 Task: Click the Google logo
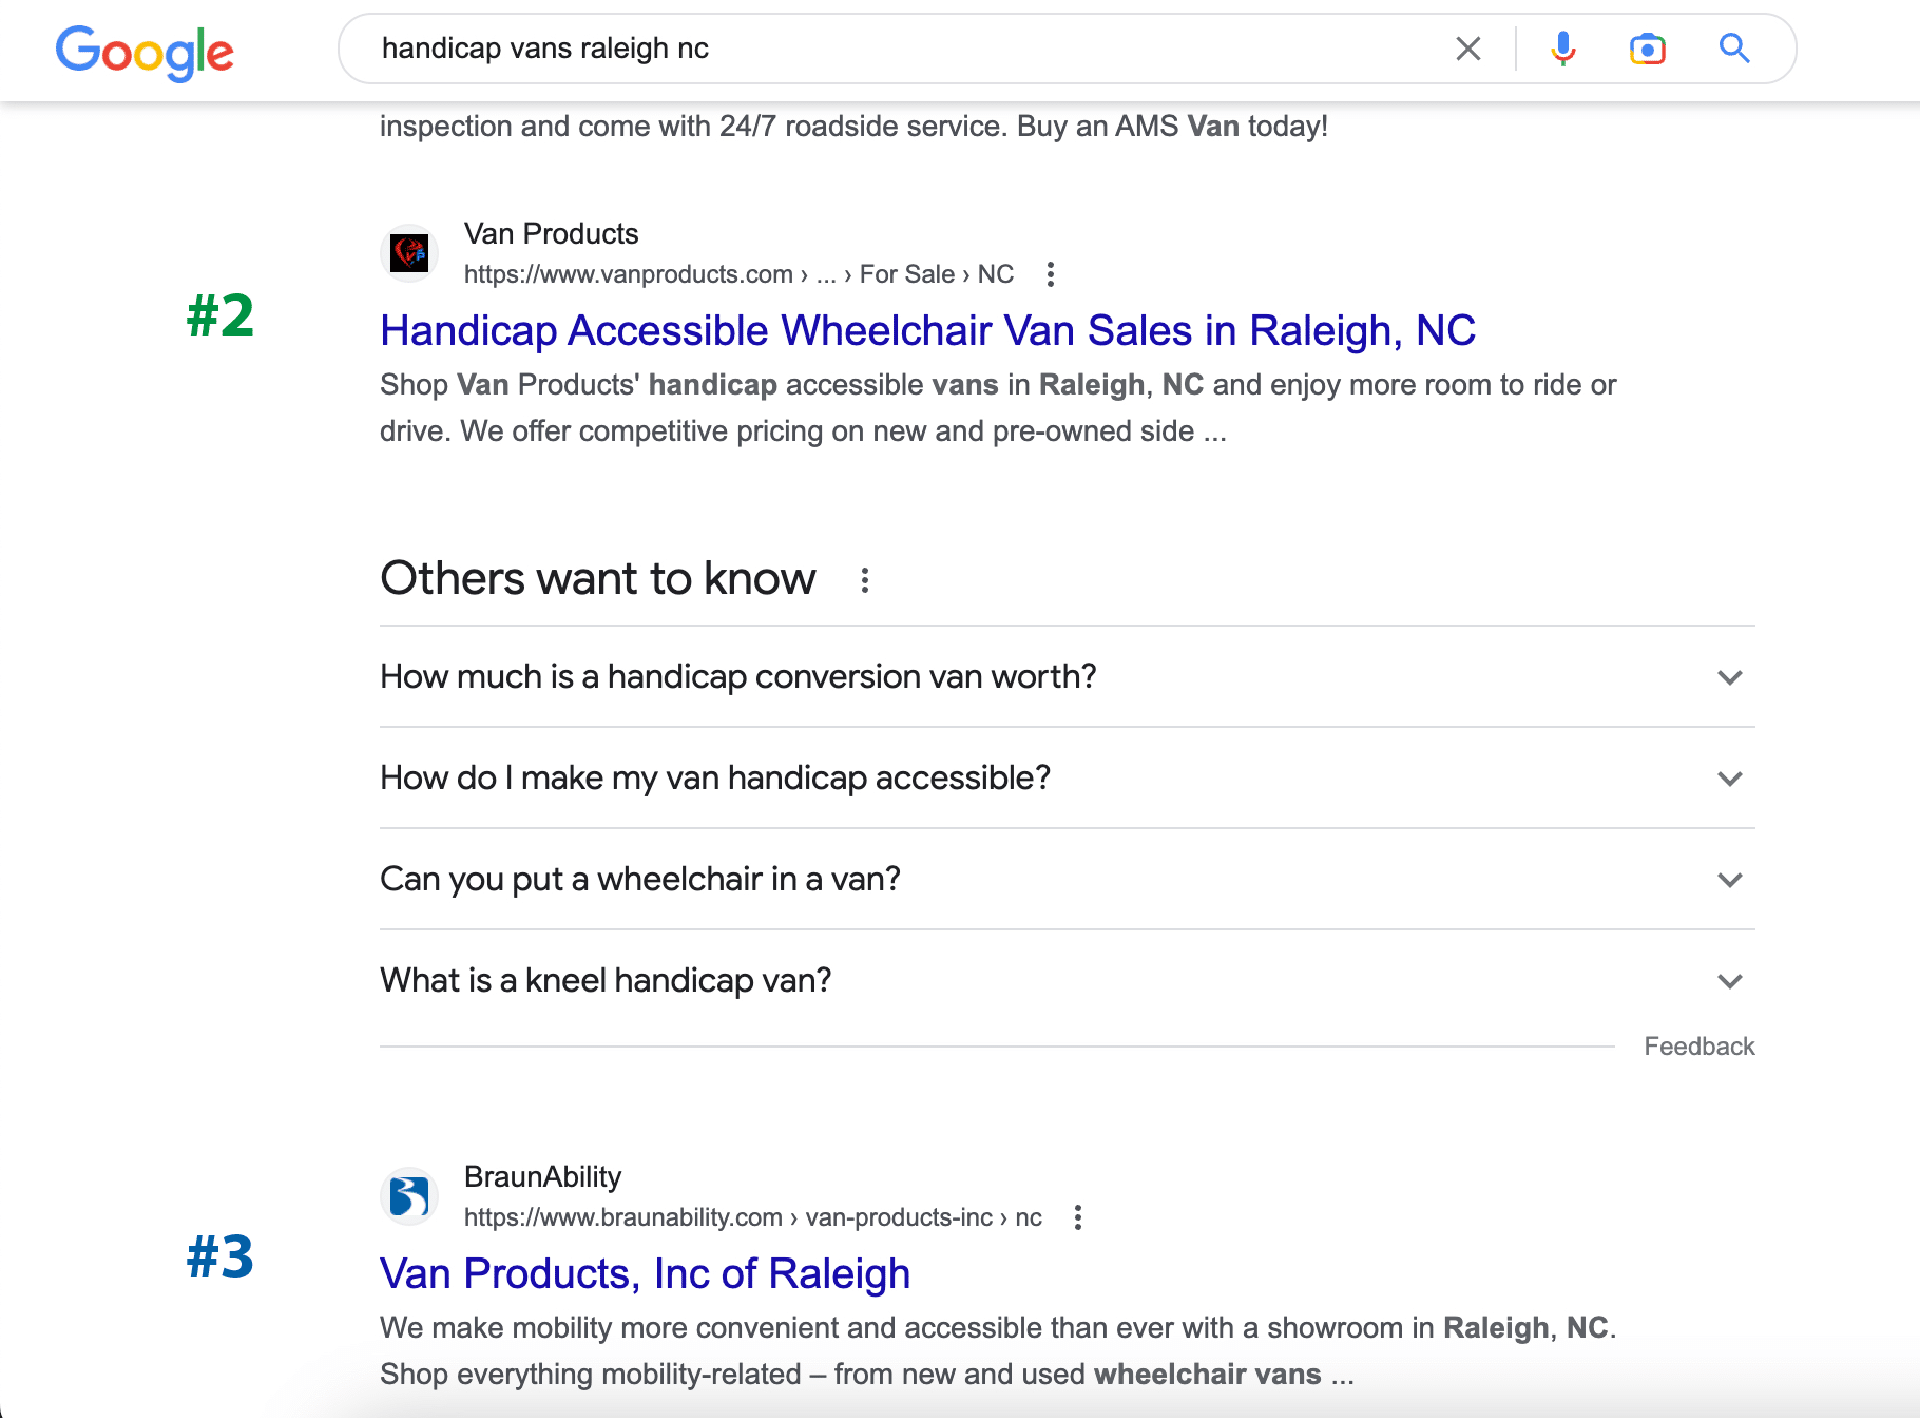point(144,51)
